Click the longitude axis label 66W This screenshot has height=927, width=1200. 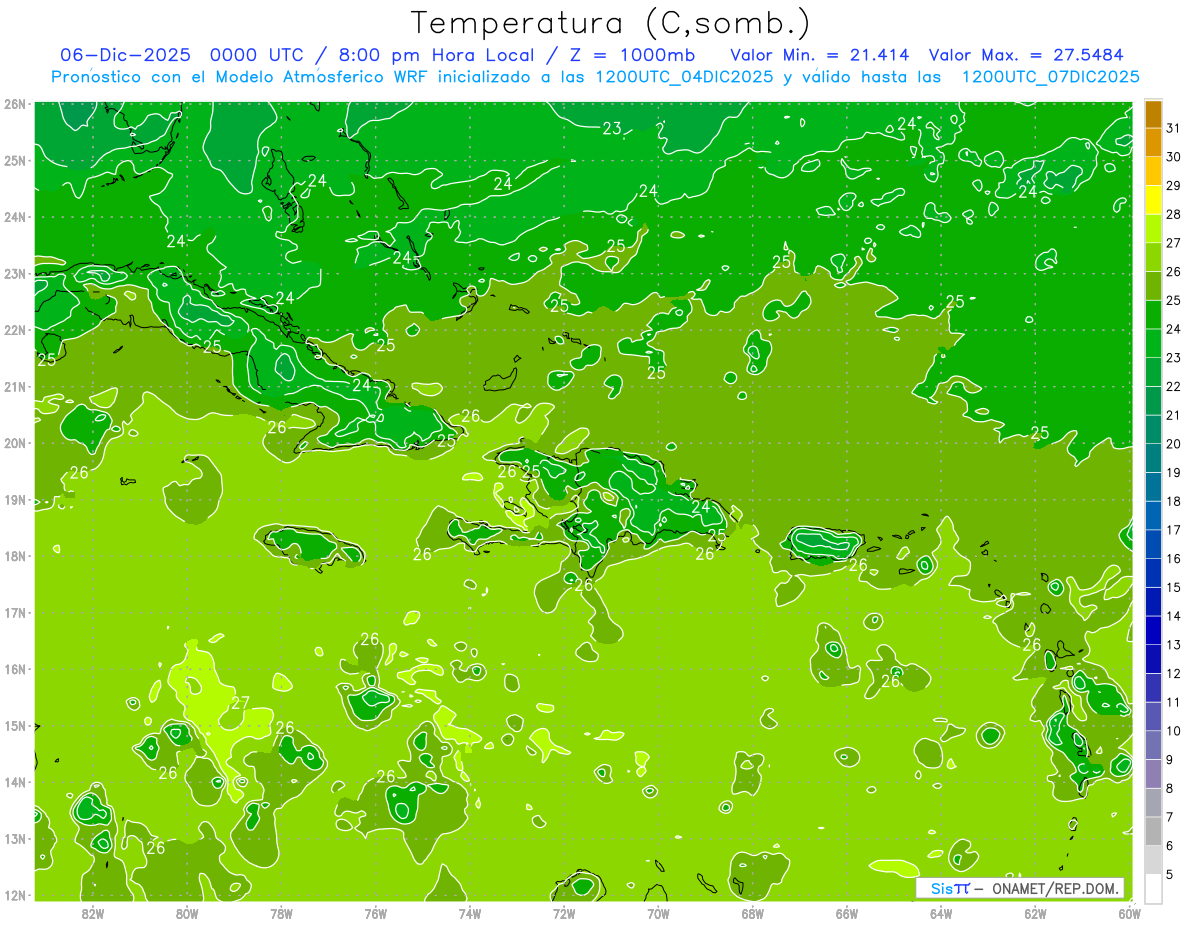tap(847, 912)
